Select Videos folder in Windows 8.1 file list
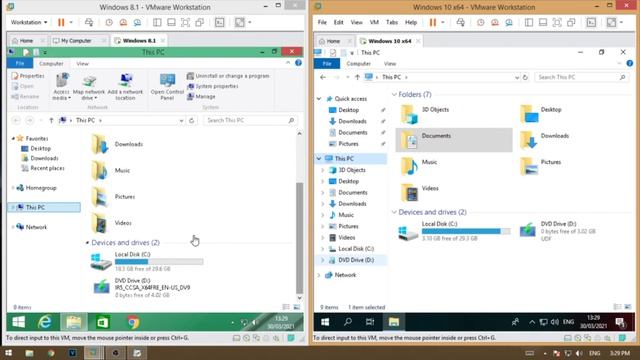This screenshot has width=640, height=360. [x=111, y=223]
